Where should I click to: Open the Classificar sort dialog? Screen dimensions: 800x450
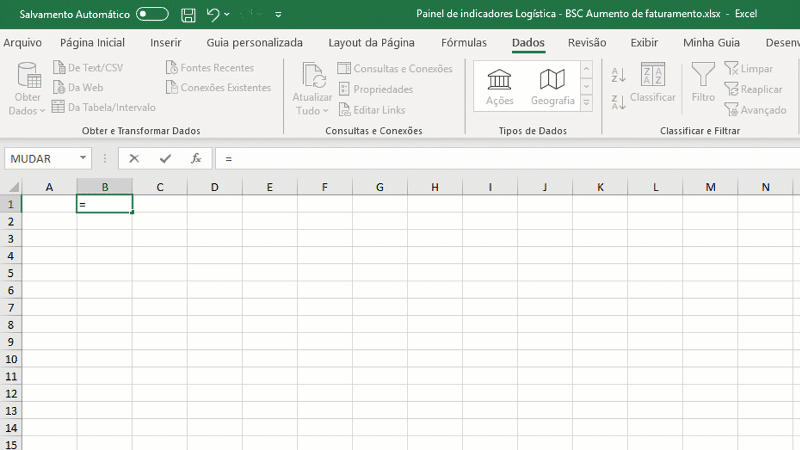(653, 84)
